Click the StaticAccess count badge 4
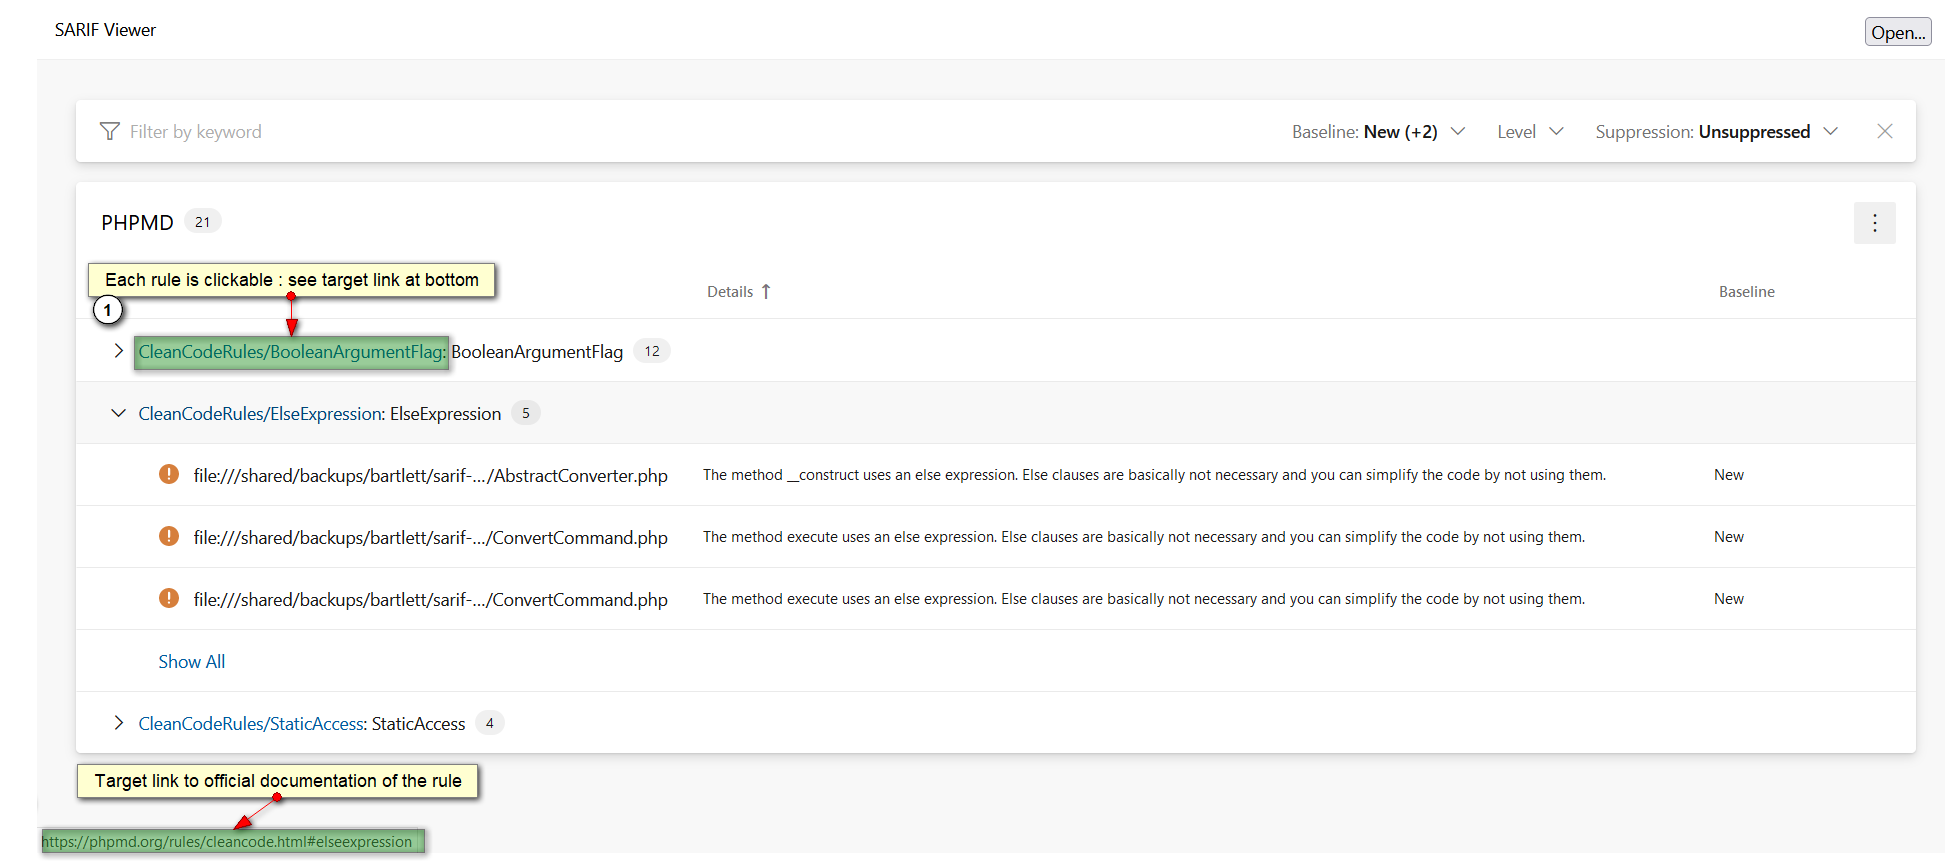 [490, 723]
